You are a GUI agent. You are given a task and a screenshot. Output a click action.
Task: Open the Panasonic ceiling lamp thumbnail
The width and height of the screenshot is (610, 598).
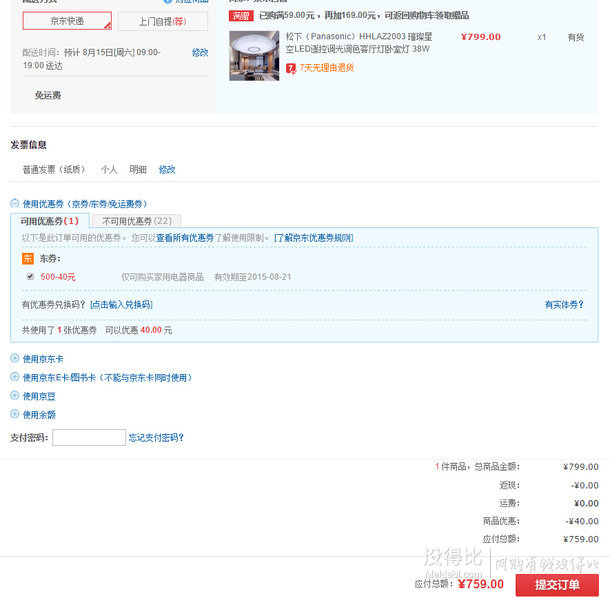click(254, 56)
